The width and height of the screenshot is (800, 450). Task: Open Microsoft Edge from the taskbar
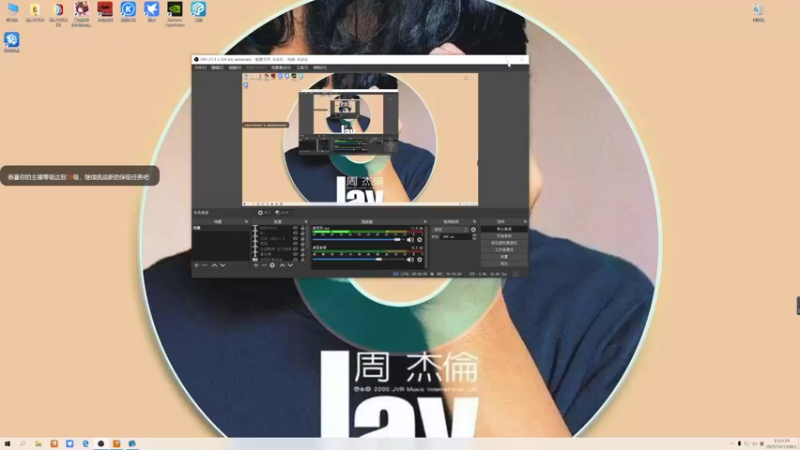[x=85, y=444]
